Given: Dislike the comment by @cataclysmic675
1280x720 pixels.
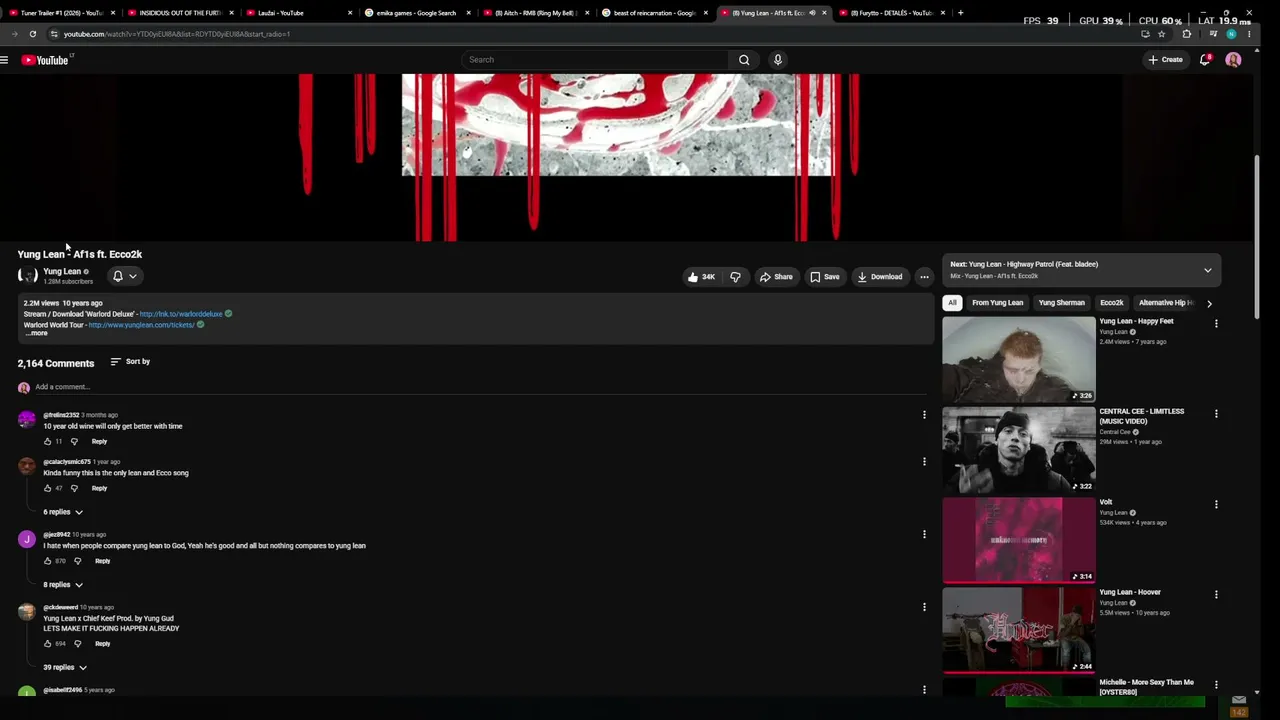Looking at the screenshot, I should click(74, 488).
